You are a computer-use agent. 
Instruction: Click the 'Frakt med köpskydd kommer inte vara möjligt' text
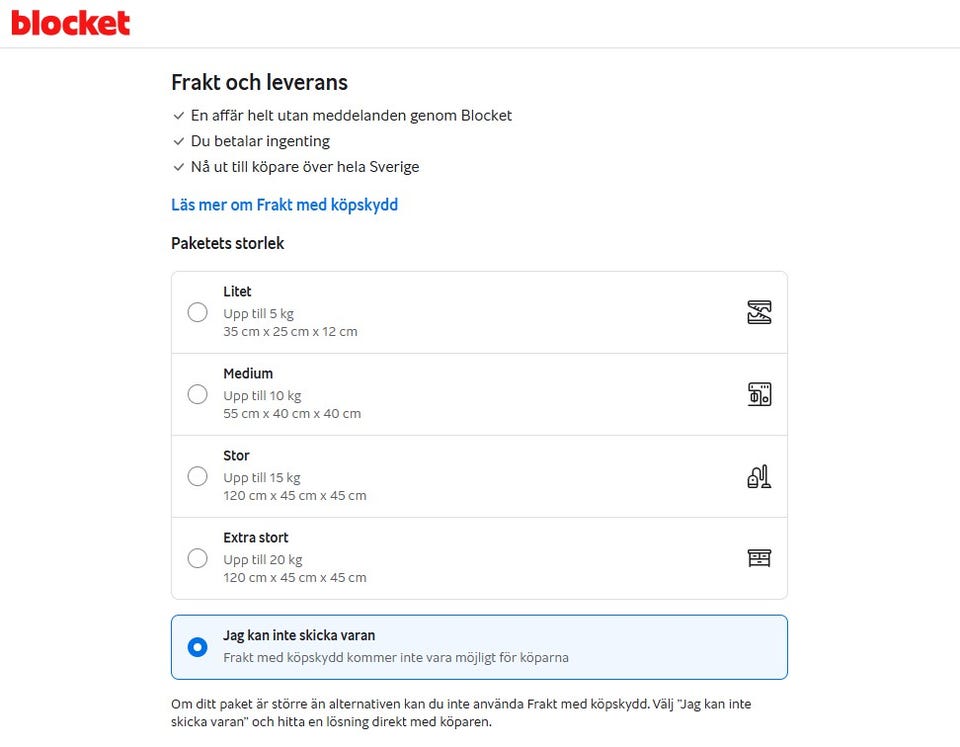(x=396, y=658)
